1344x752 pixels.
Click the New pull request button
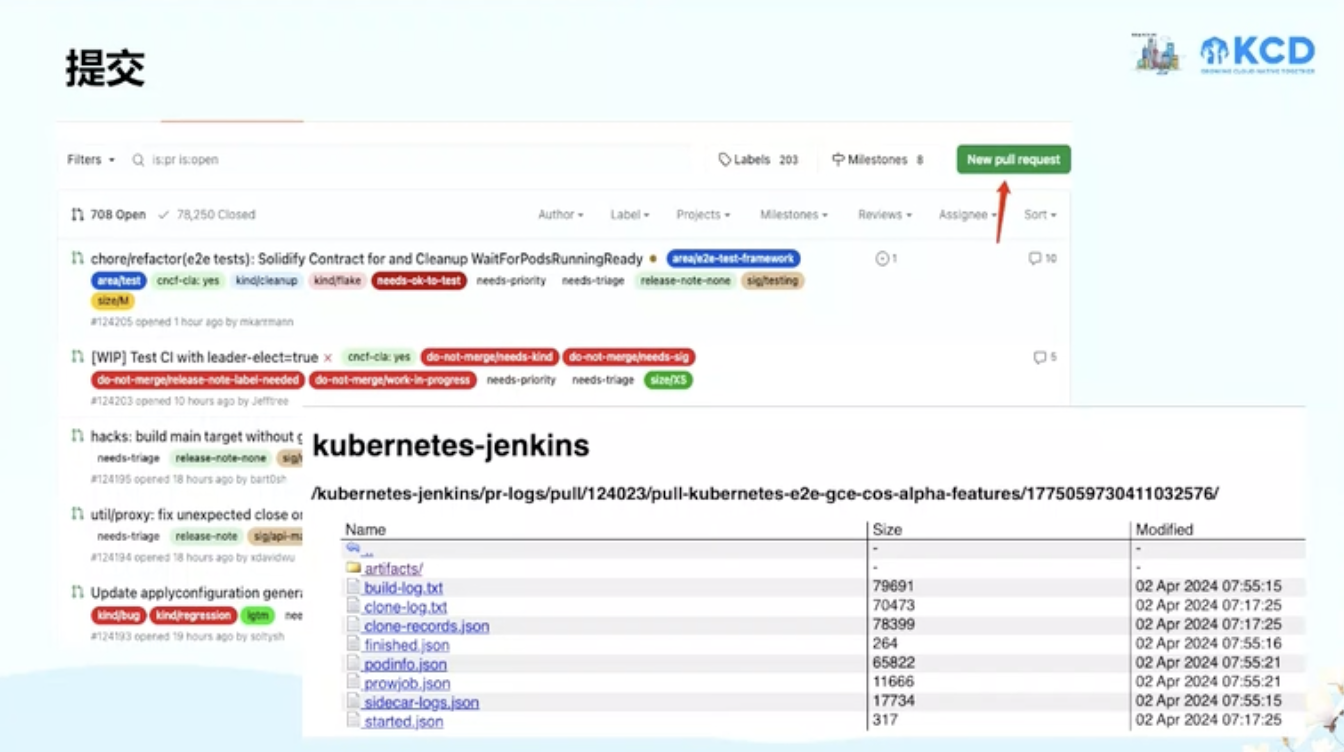[1013, 159]
